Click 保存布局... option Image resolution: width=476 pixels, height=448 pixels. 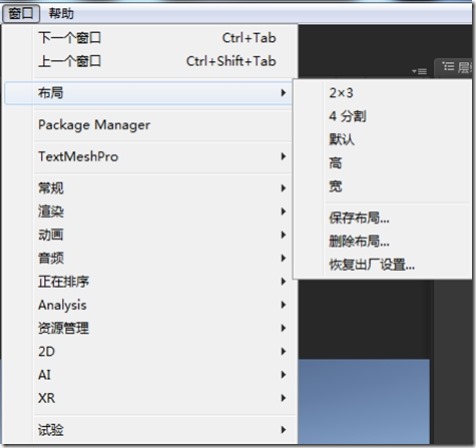383,218
